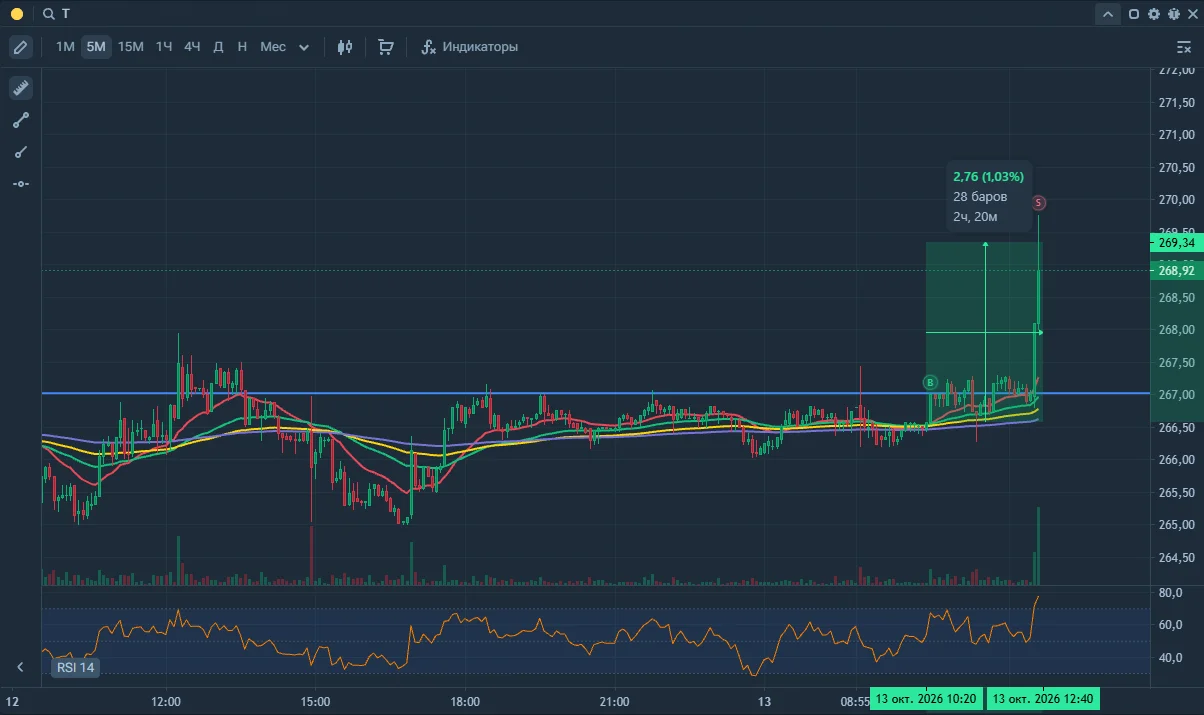Click the red S sell marker
Viewport: 1204px width, 715px height.
point(1039,203)
